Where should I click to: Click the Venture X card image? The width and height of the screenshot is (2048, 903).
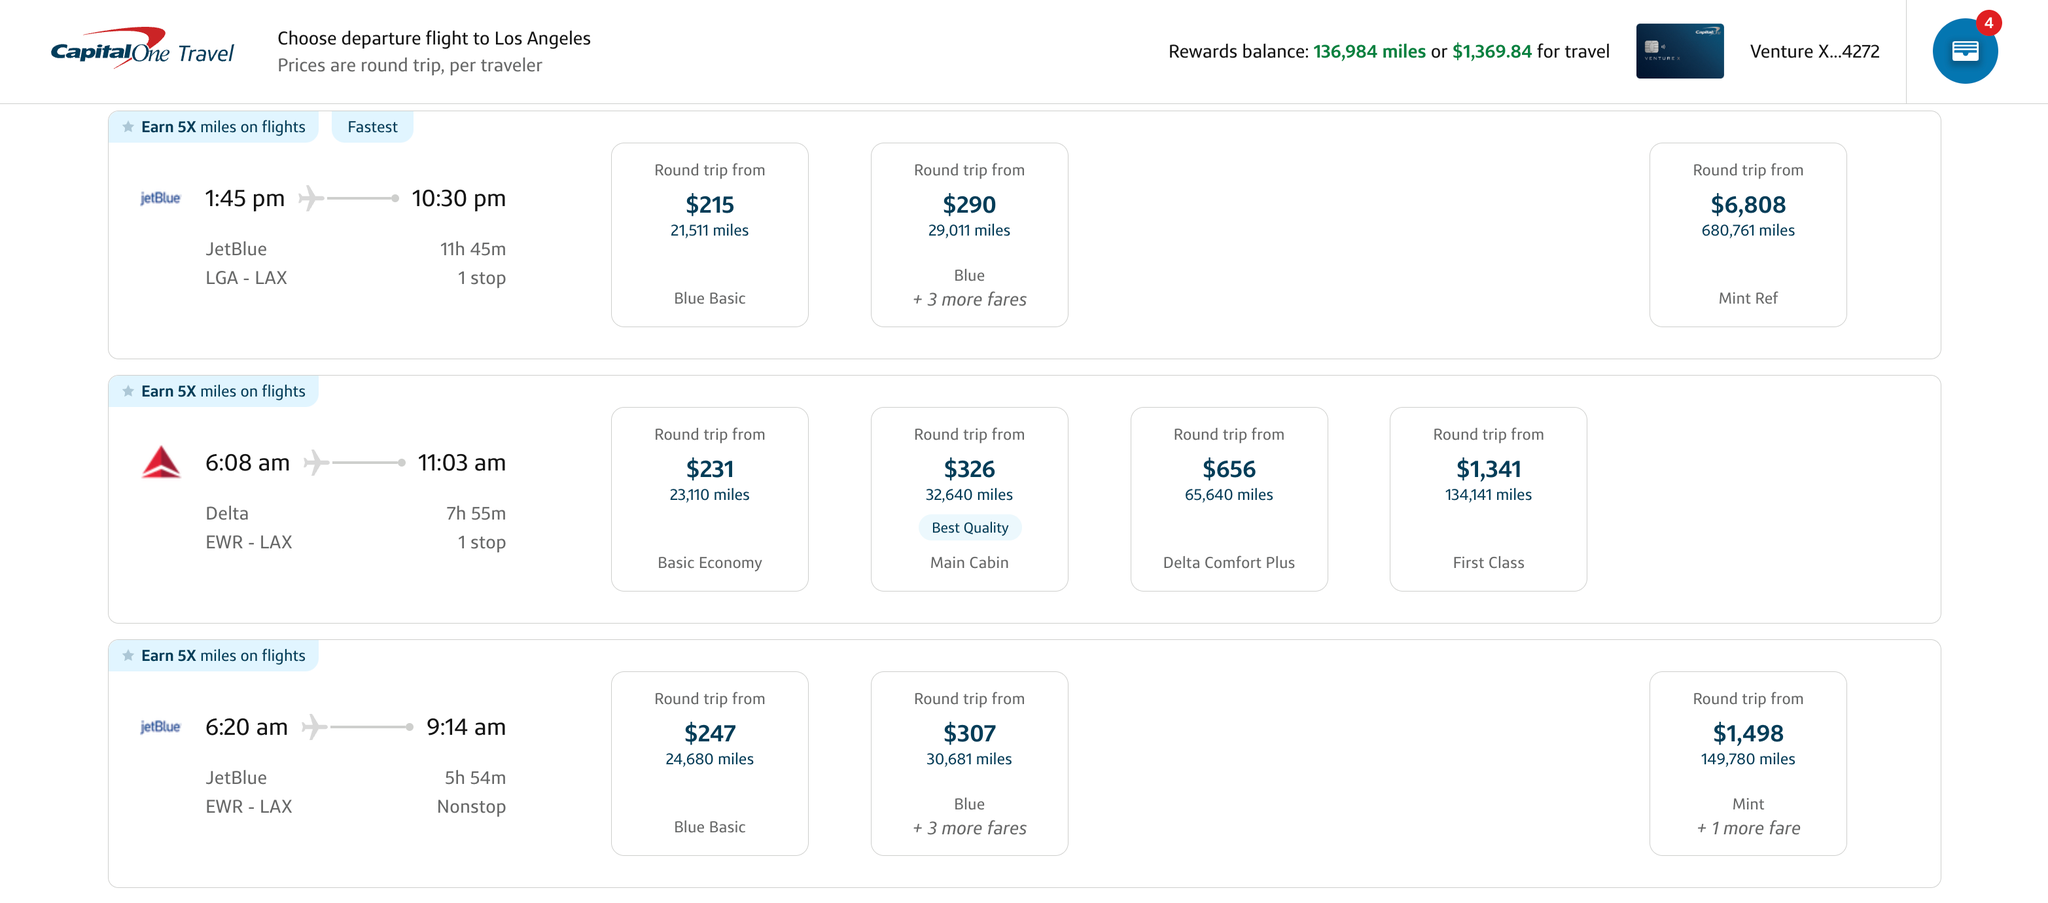[1680, 51]
